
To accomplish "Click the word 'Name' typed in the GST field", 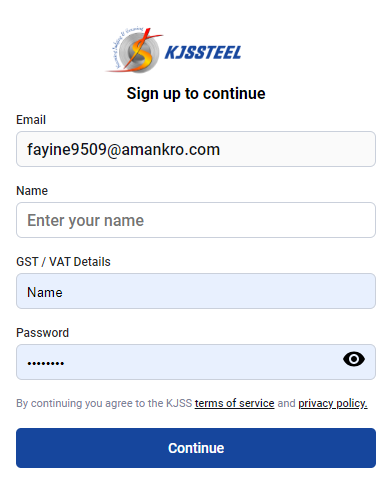I will click(45, 292).
